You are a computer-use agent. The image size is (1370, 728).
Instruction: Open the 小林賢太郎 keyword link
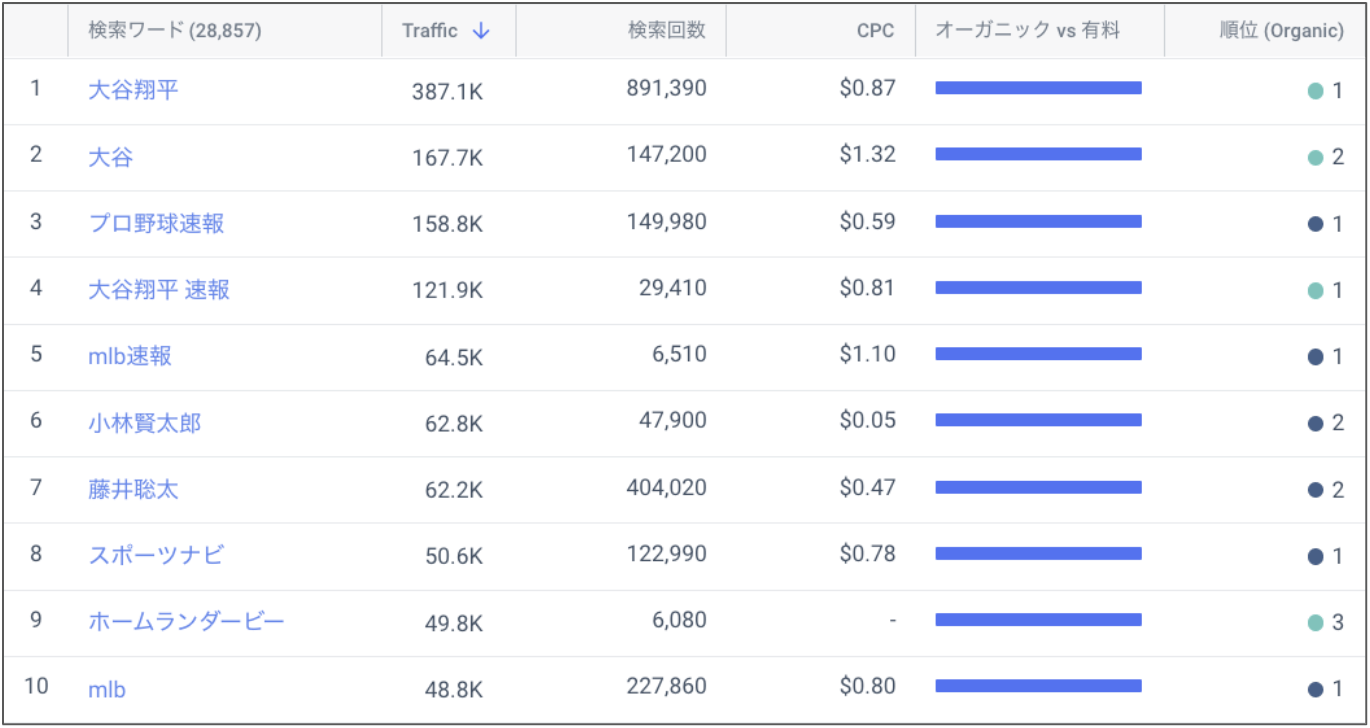pos(144,423)
